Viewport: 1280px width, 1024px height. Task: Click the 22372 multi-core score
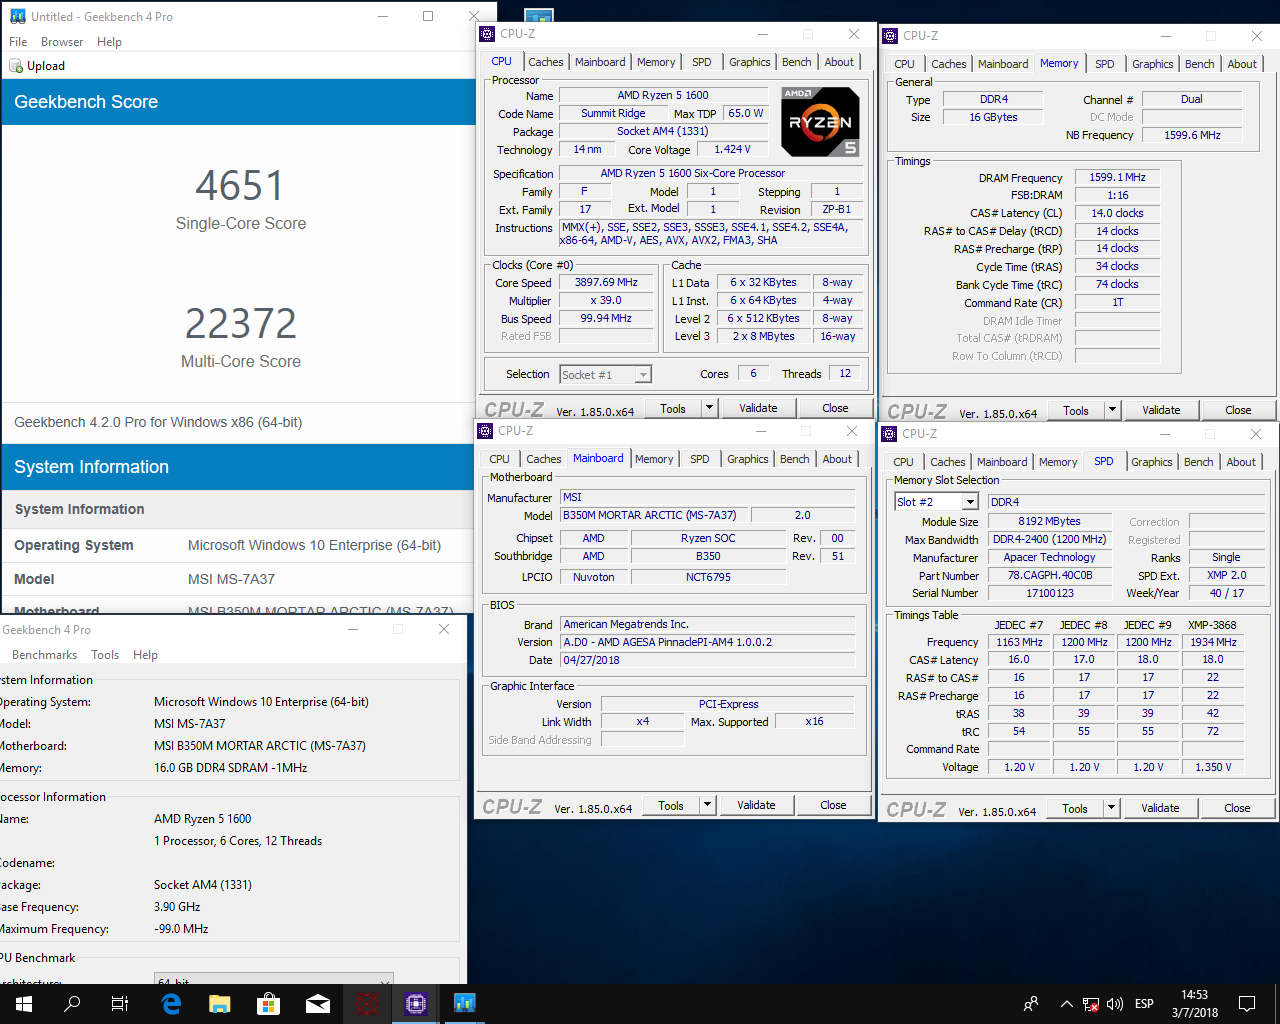[x=241, y=323]
